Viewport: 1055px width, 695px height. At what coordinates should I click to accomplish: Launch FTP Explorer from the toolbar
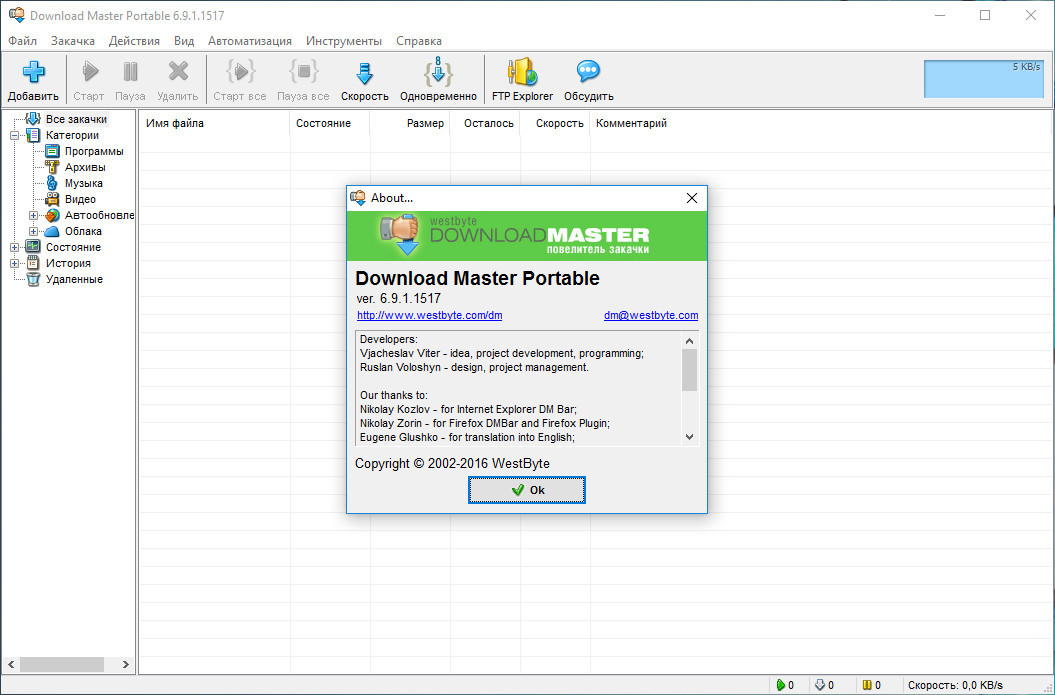(521, 73)
